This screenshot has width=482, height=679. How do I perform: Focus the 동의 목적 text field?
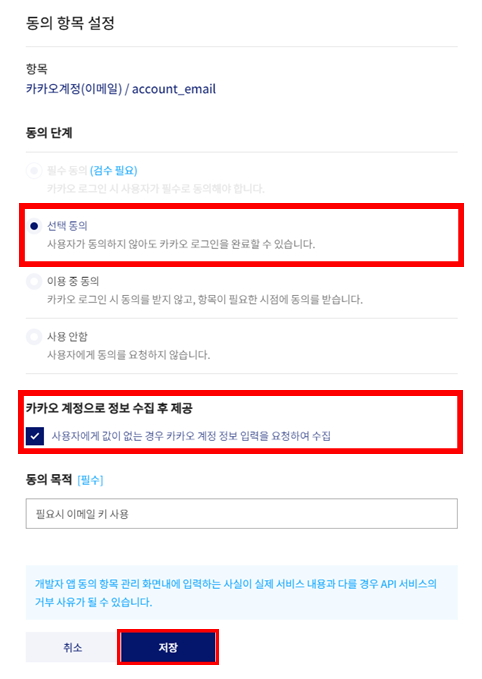242,514
